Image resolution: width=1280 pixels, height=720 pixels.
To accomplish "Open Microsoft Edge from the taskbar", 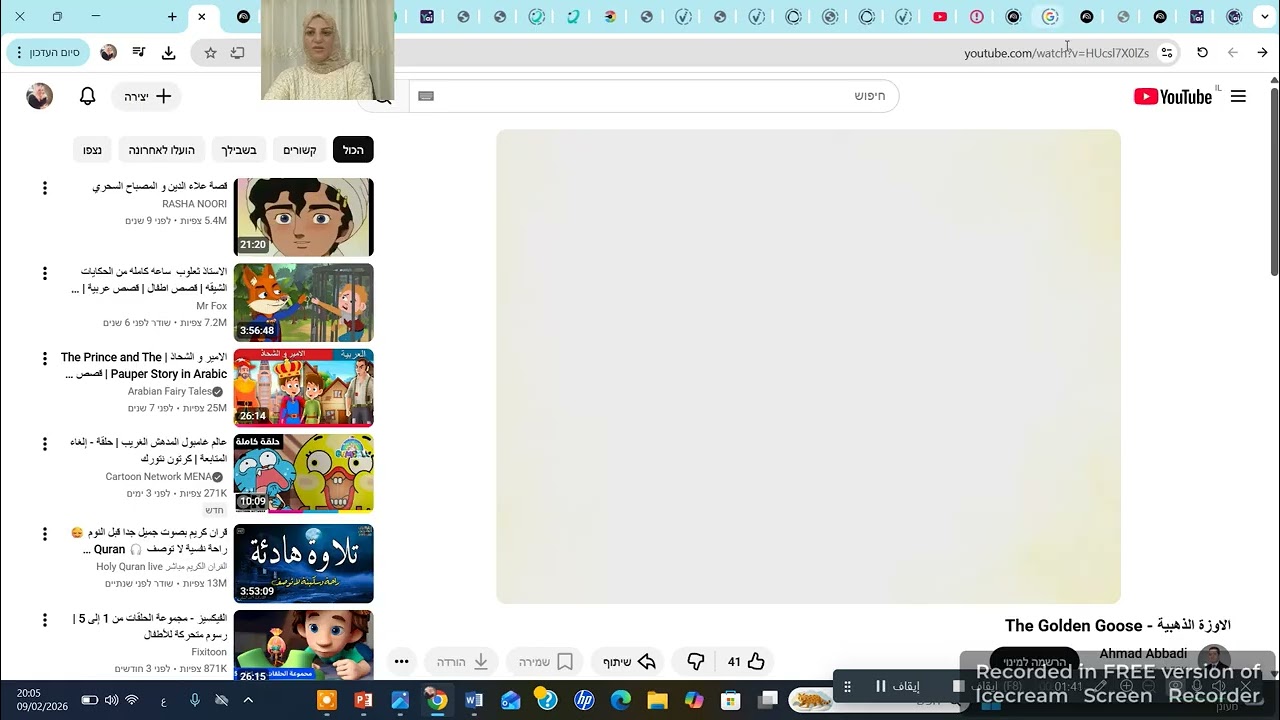I will (x=621, y=700).
